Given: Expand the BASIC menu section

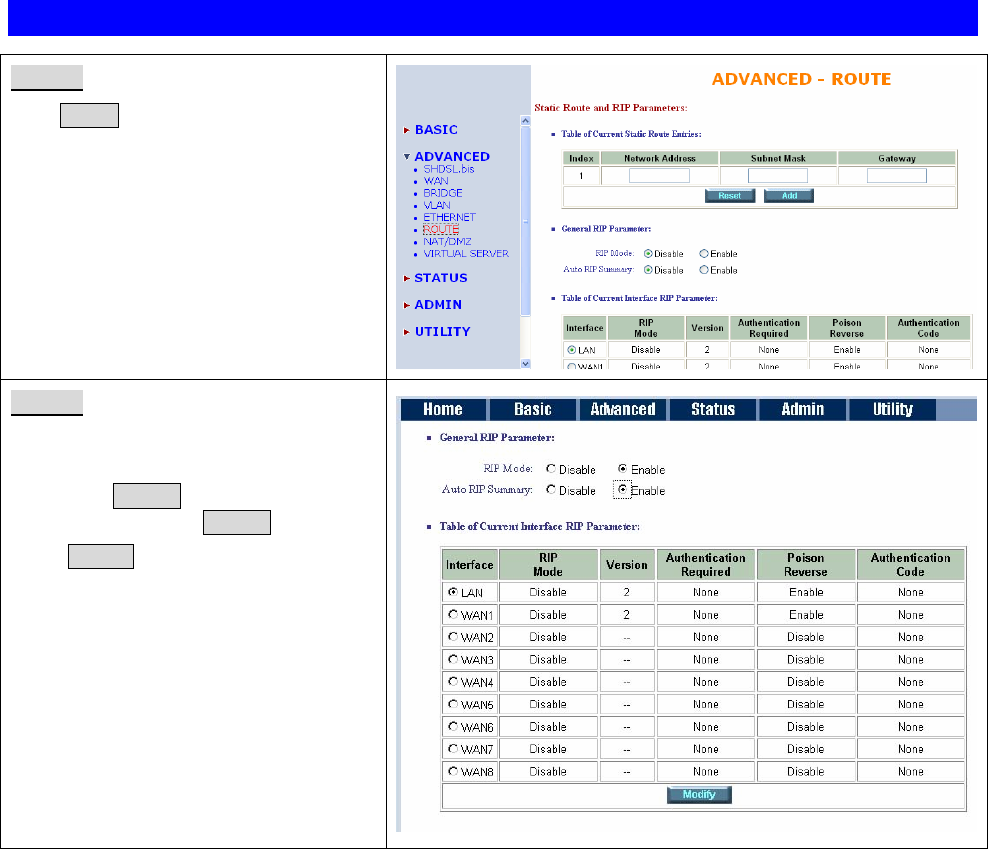Looking at the screenshot, I should pos(435,129).
